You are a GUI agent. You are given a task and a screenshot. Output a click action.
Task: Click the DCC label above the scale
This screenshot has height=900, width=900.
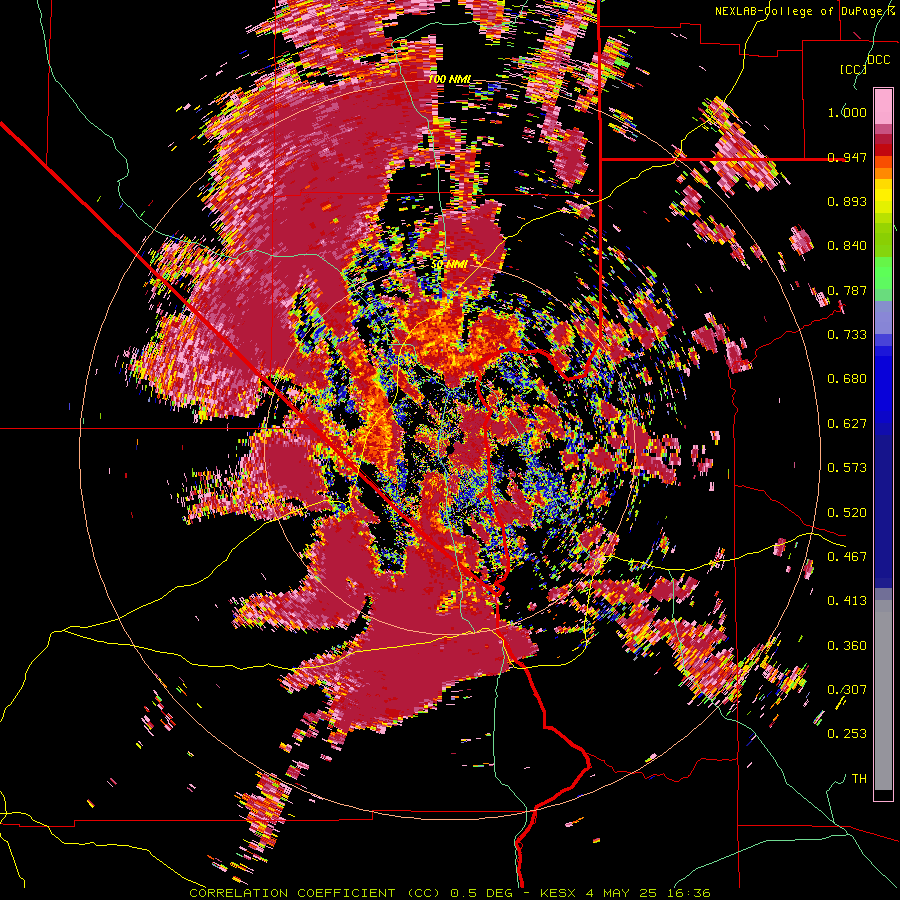[879, 59]
